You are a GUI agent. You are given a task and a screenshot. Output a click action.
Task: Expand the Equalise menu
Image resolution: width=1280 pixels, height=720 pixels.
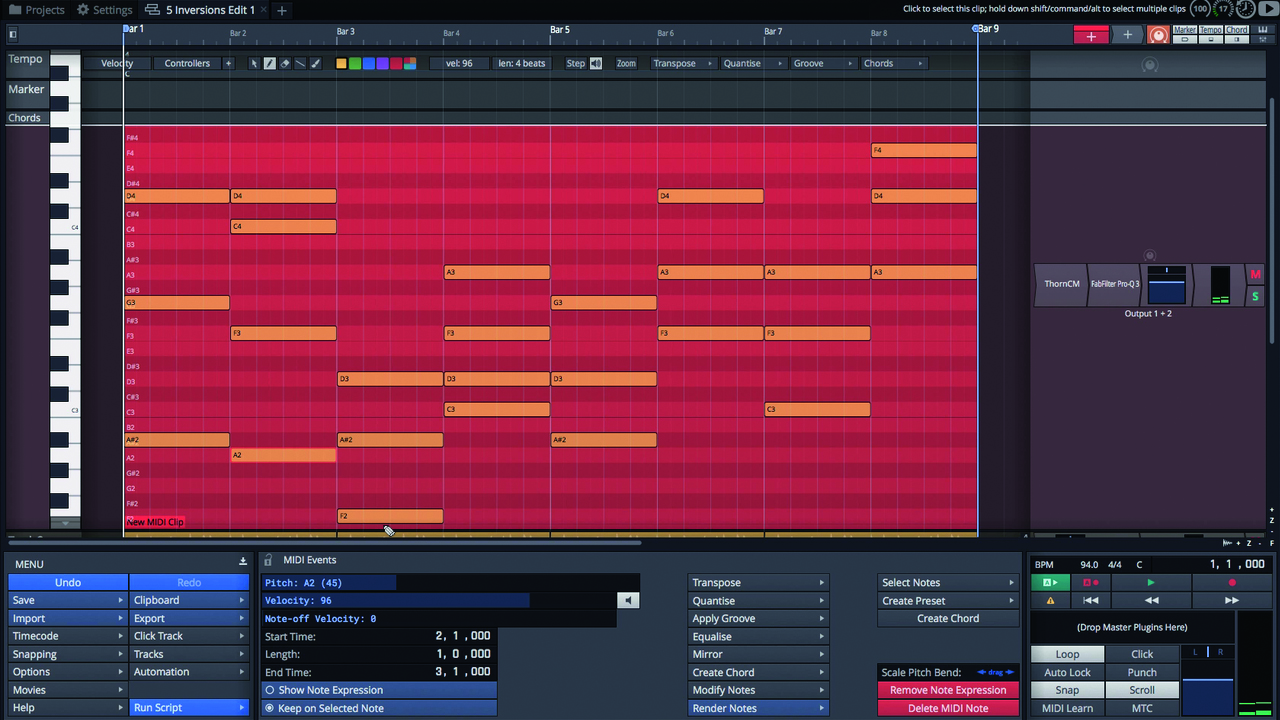(759, 636)
